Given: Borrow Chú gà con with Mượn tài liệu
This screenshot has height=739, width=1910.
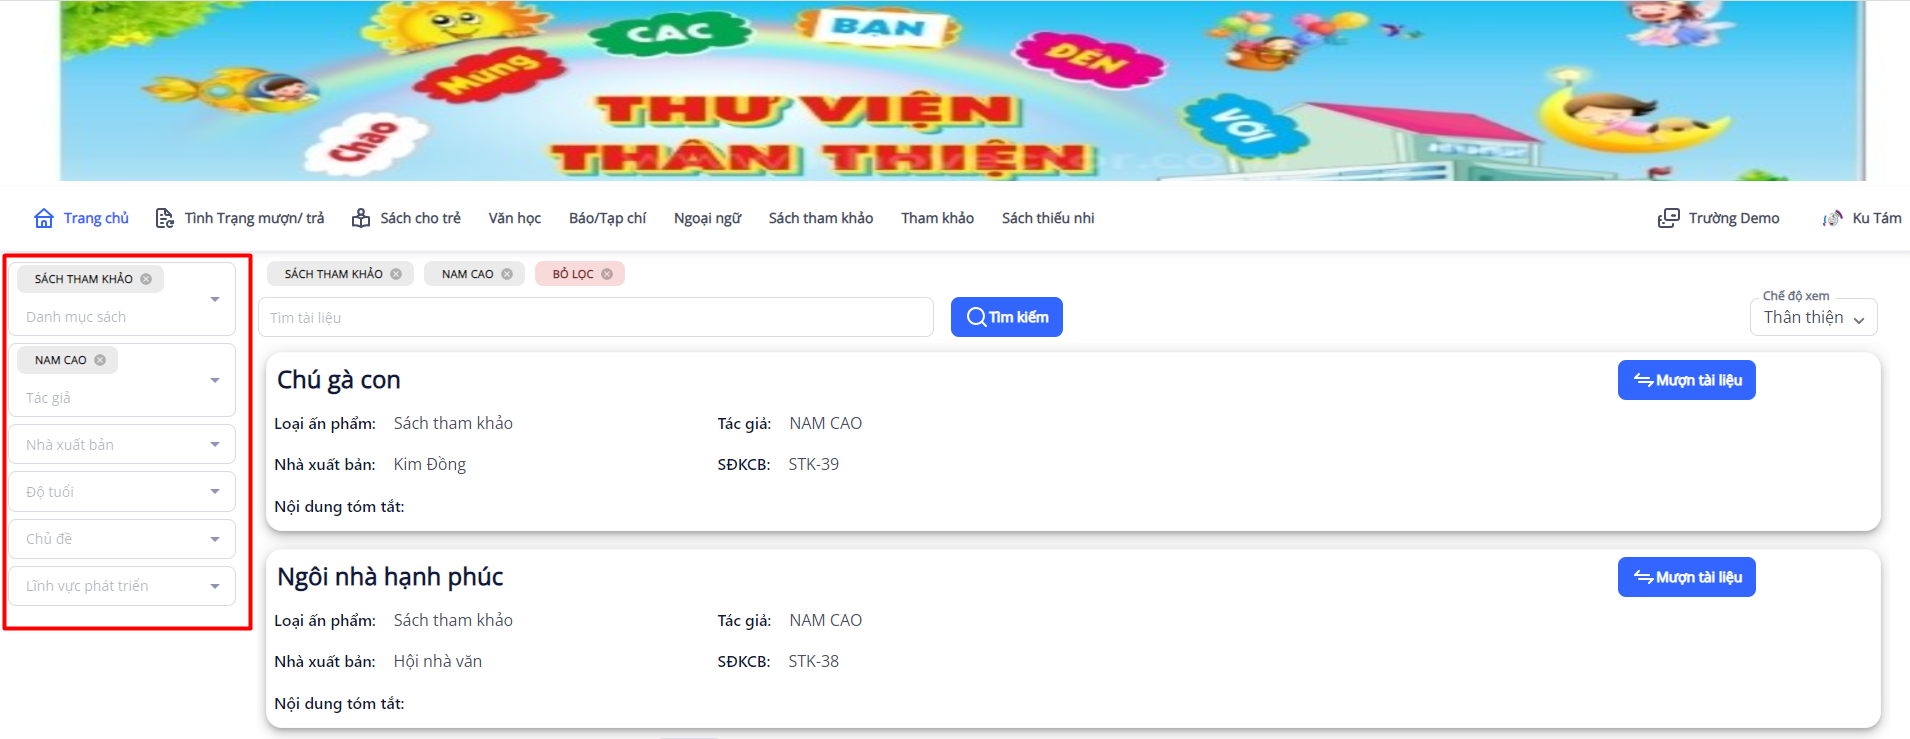Looking at the screenshot, I should click(1687, 380).
